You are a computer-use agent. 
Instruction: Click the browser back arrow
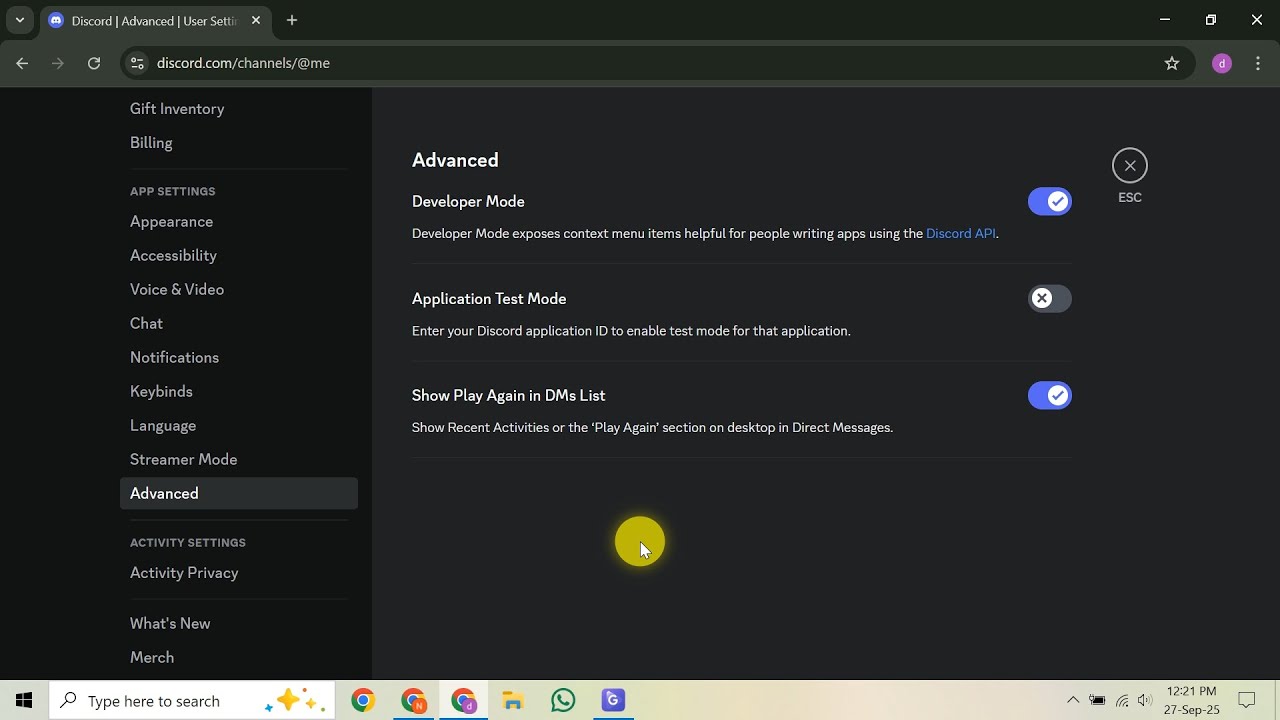coord(22,63)
